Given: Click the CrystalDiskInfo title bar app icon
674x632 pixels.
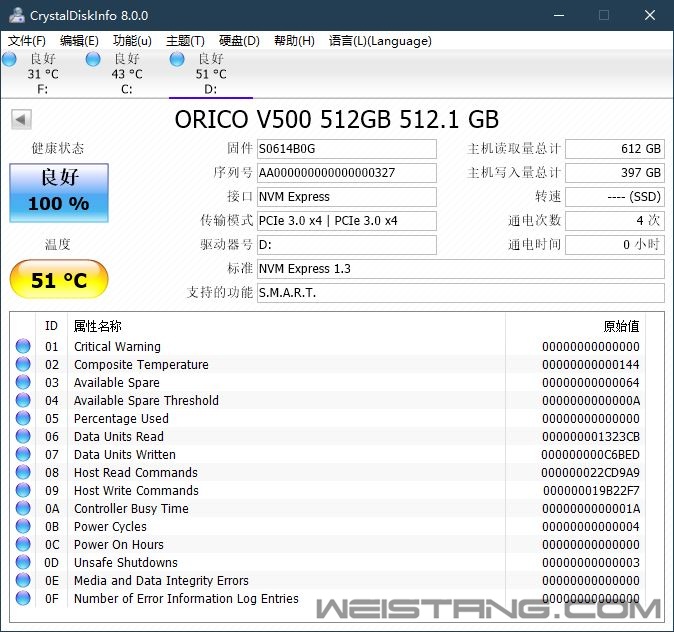Looking at the screenshot, I should tap(17, 15).
